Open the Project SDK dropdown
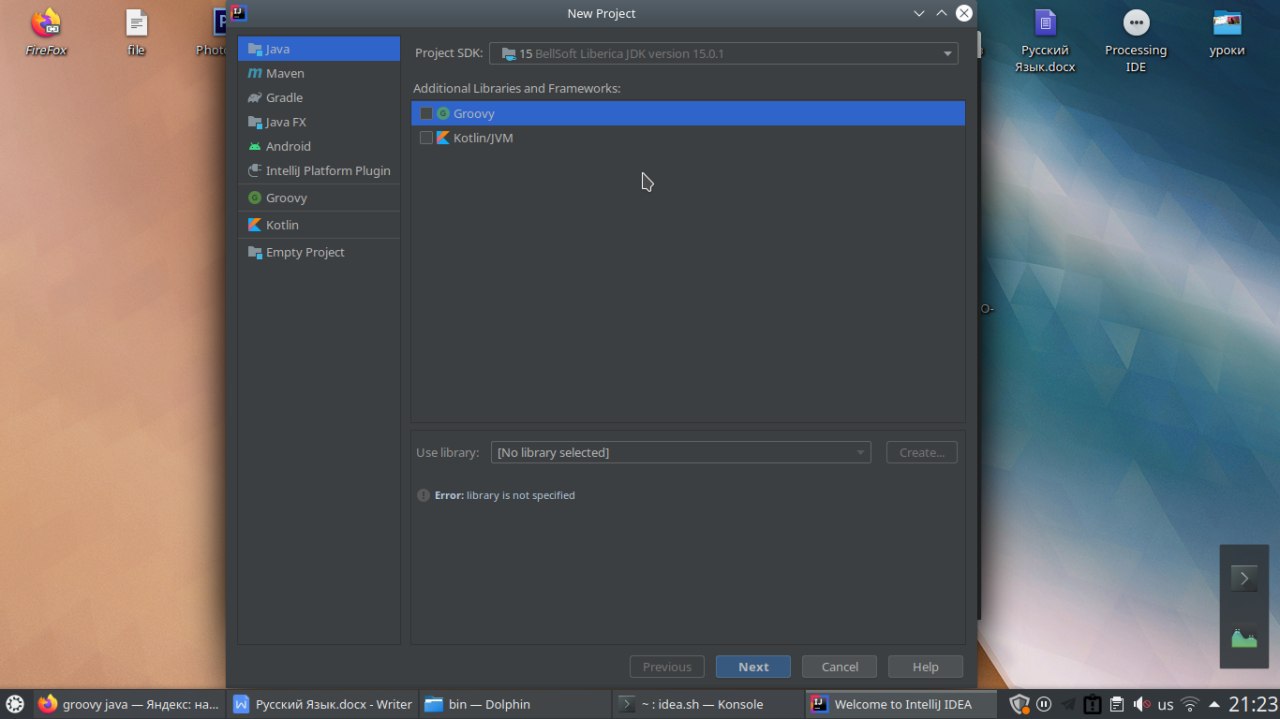Viewport: 1280px width, 719px height. pos(724,53)
